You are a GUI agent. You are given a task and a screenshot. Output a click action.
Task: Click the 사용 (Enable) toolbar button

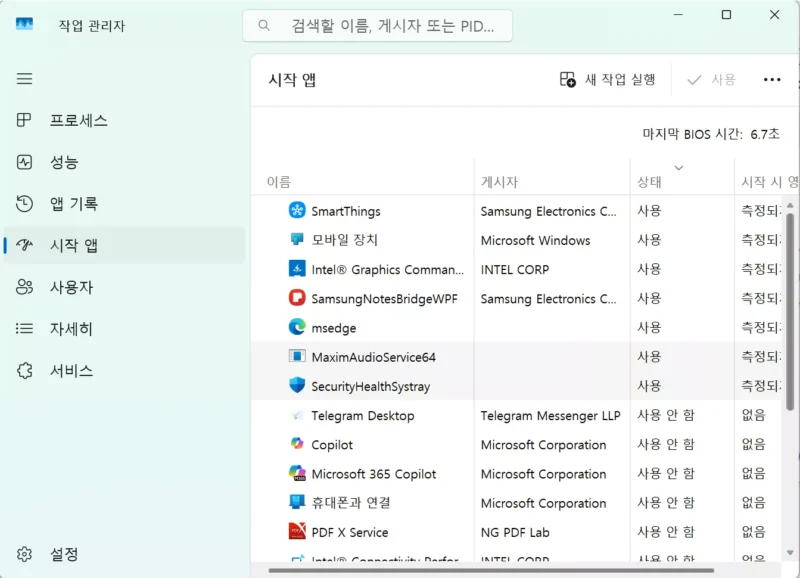click(x=711, y=80)
